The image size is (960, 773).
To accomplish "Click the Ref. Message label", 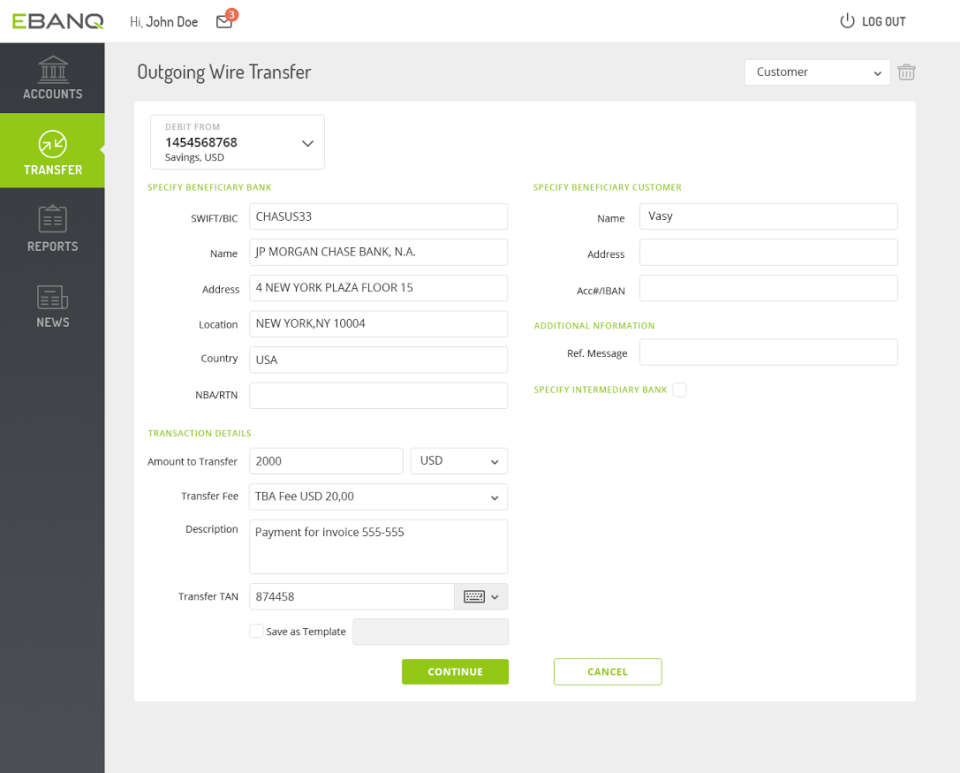I will pos(597,353).
